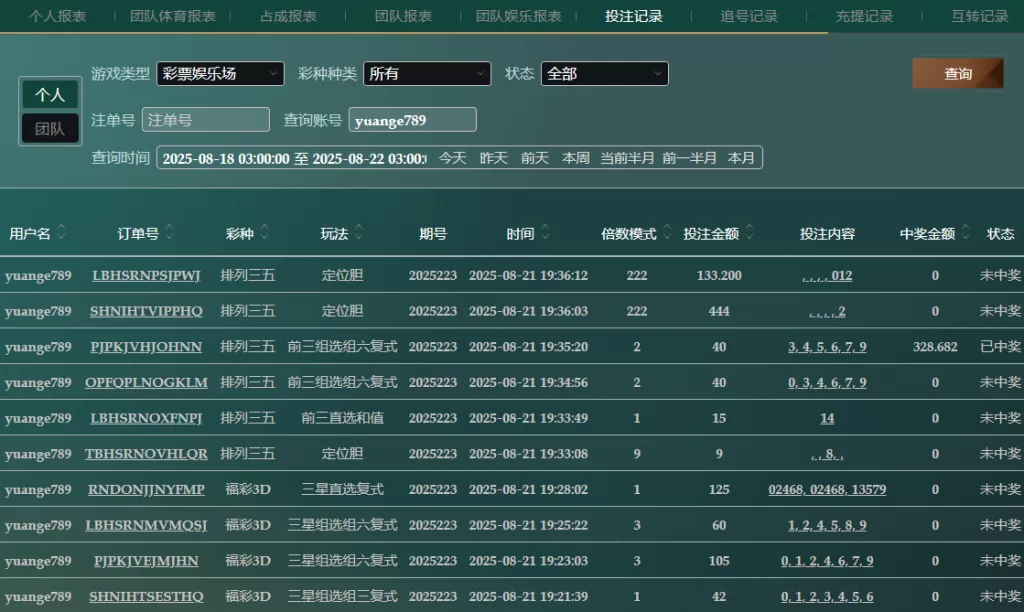View bet content 0, 3, 4, 6, 7, 9

coord(827,383)
